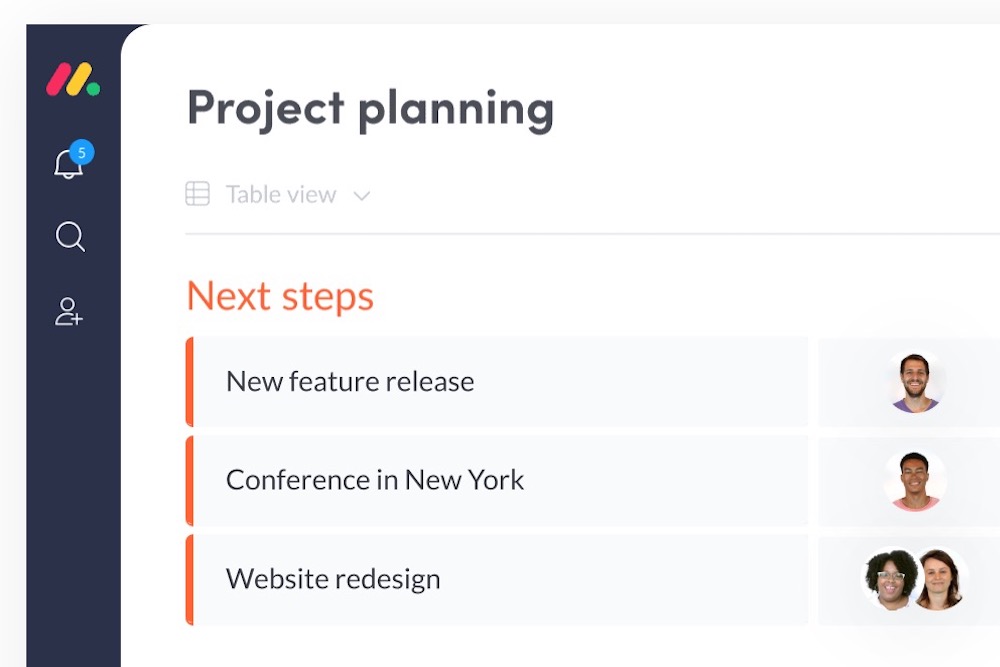This screenshot has height=667, width=1000.
Task: Click the invite teammates icon
Action: click(69, 313)
